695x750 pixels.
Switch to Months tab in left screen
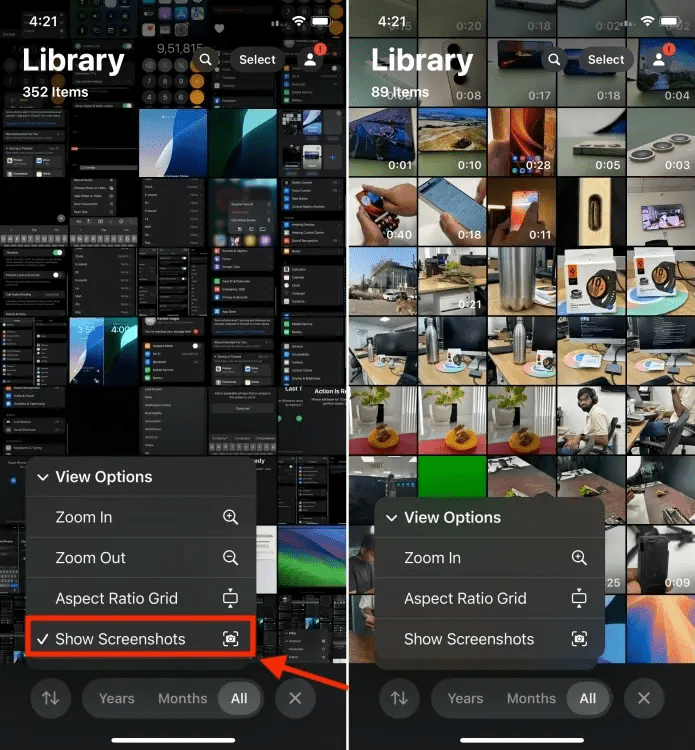point(183,698)
